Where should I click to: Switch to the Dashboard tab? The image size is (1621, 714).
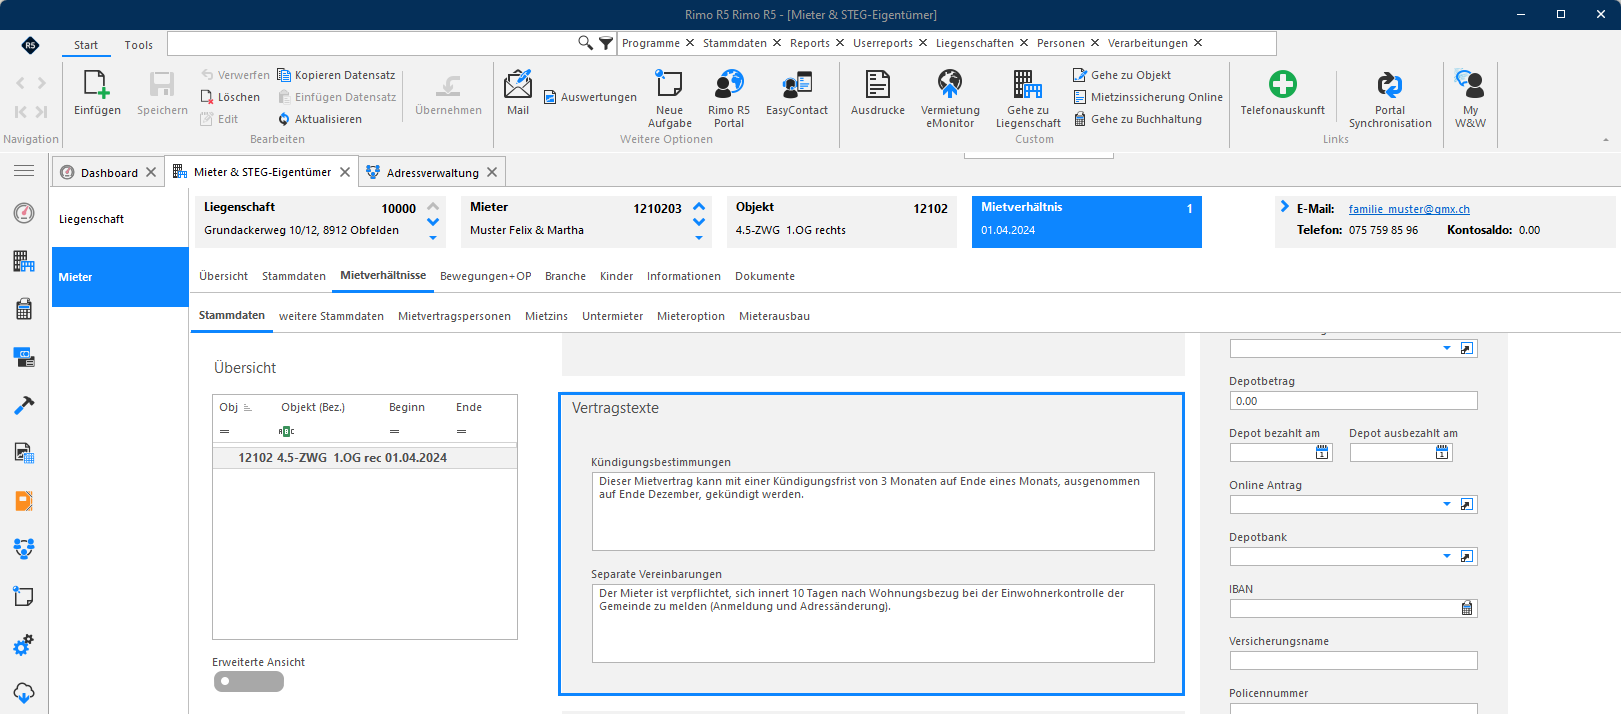(x=109, y=173)
